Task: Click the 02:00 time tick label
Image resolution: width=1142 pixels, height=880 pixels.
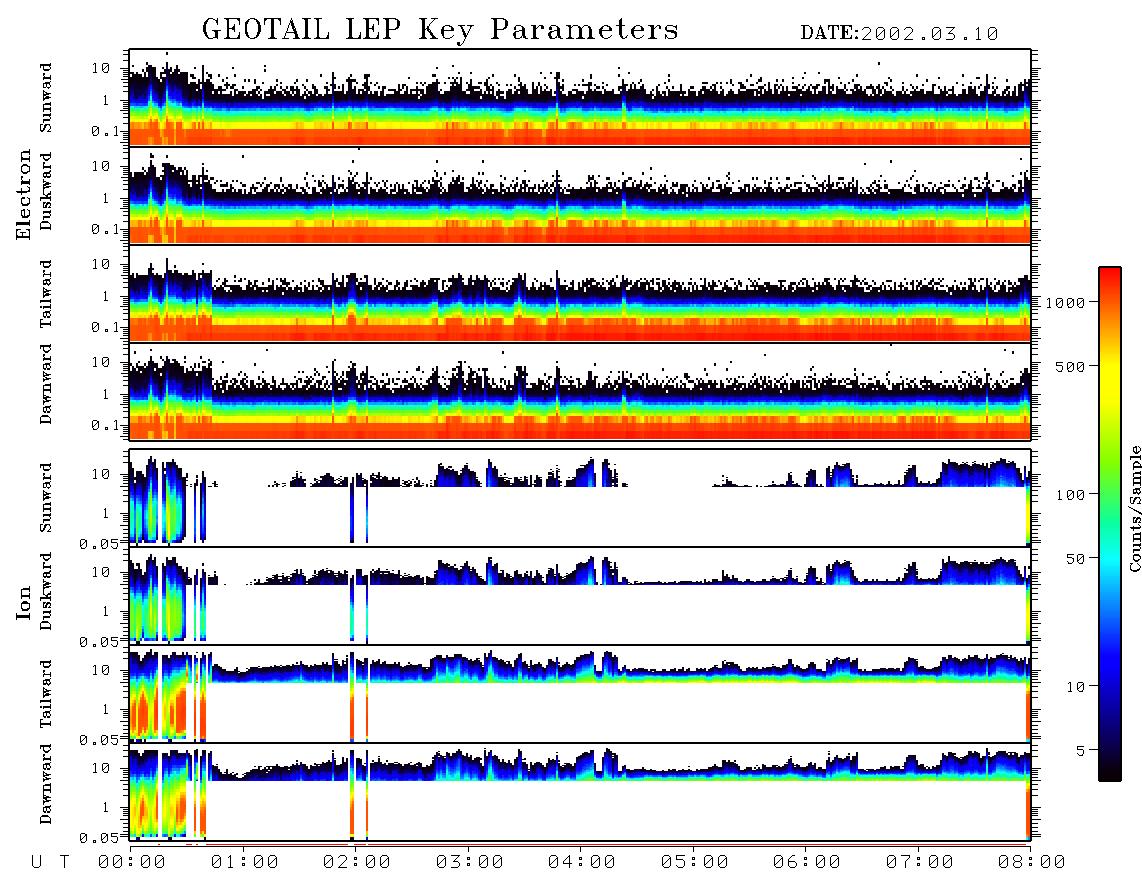Action: tap(357, 863)
